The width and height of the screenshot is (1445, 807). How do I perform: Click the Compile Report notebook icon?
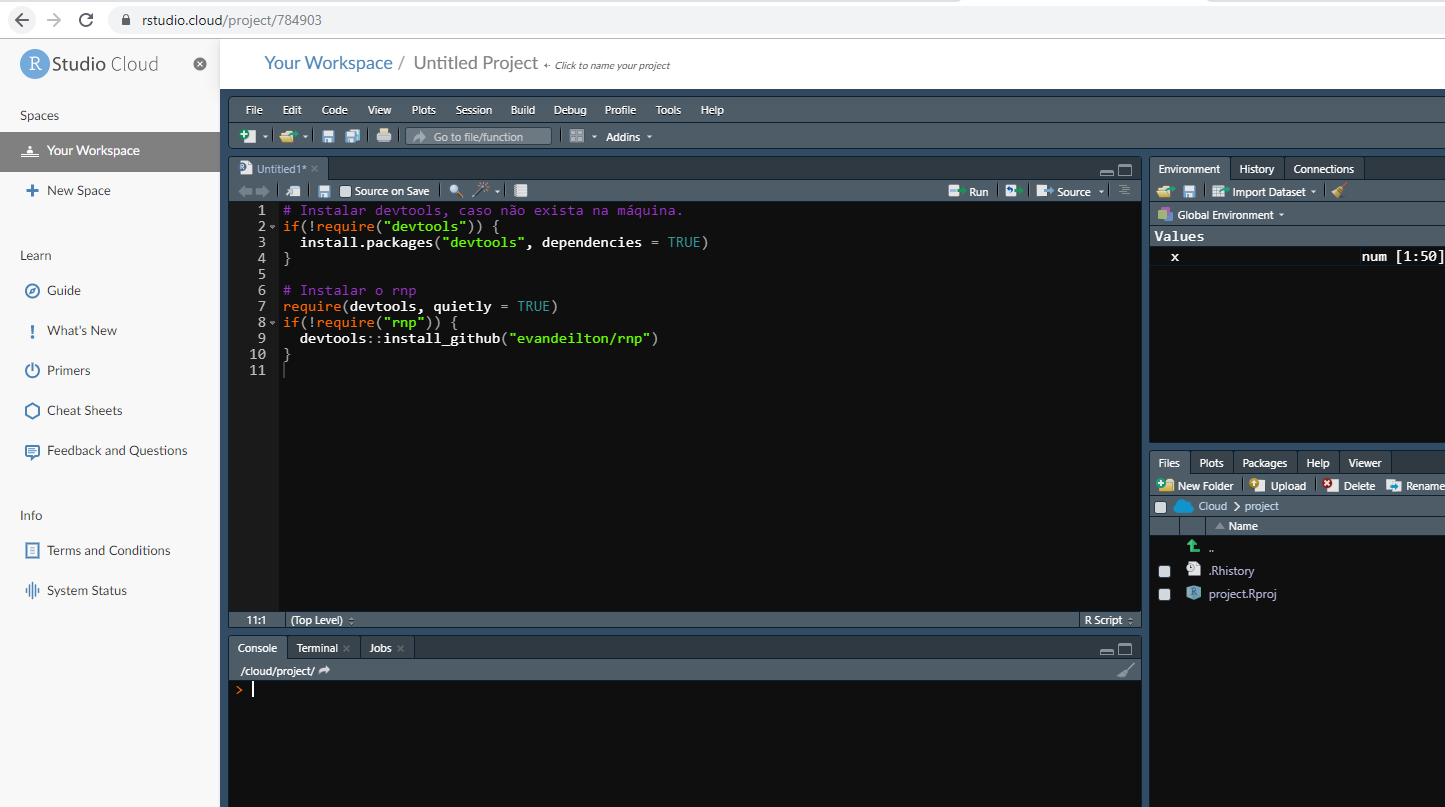(521, 191)
